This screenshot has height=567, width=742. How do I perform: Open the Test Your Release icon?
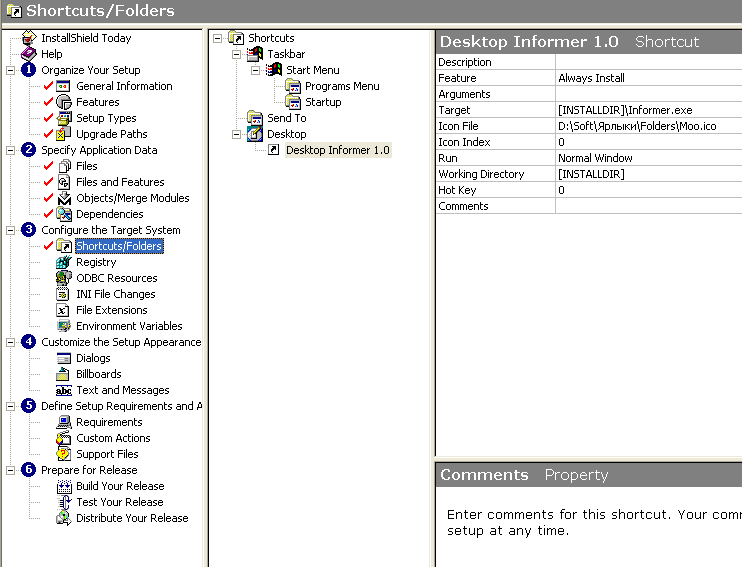pyautogui.click(x=63, y=502)
